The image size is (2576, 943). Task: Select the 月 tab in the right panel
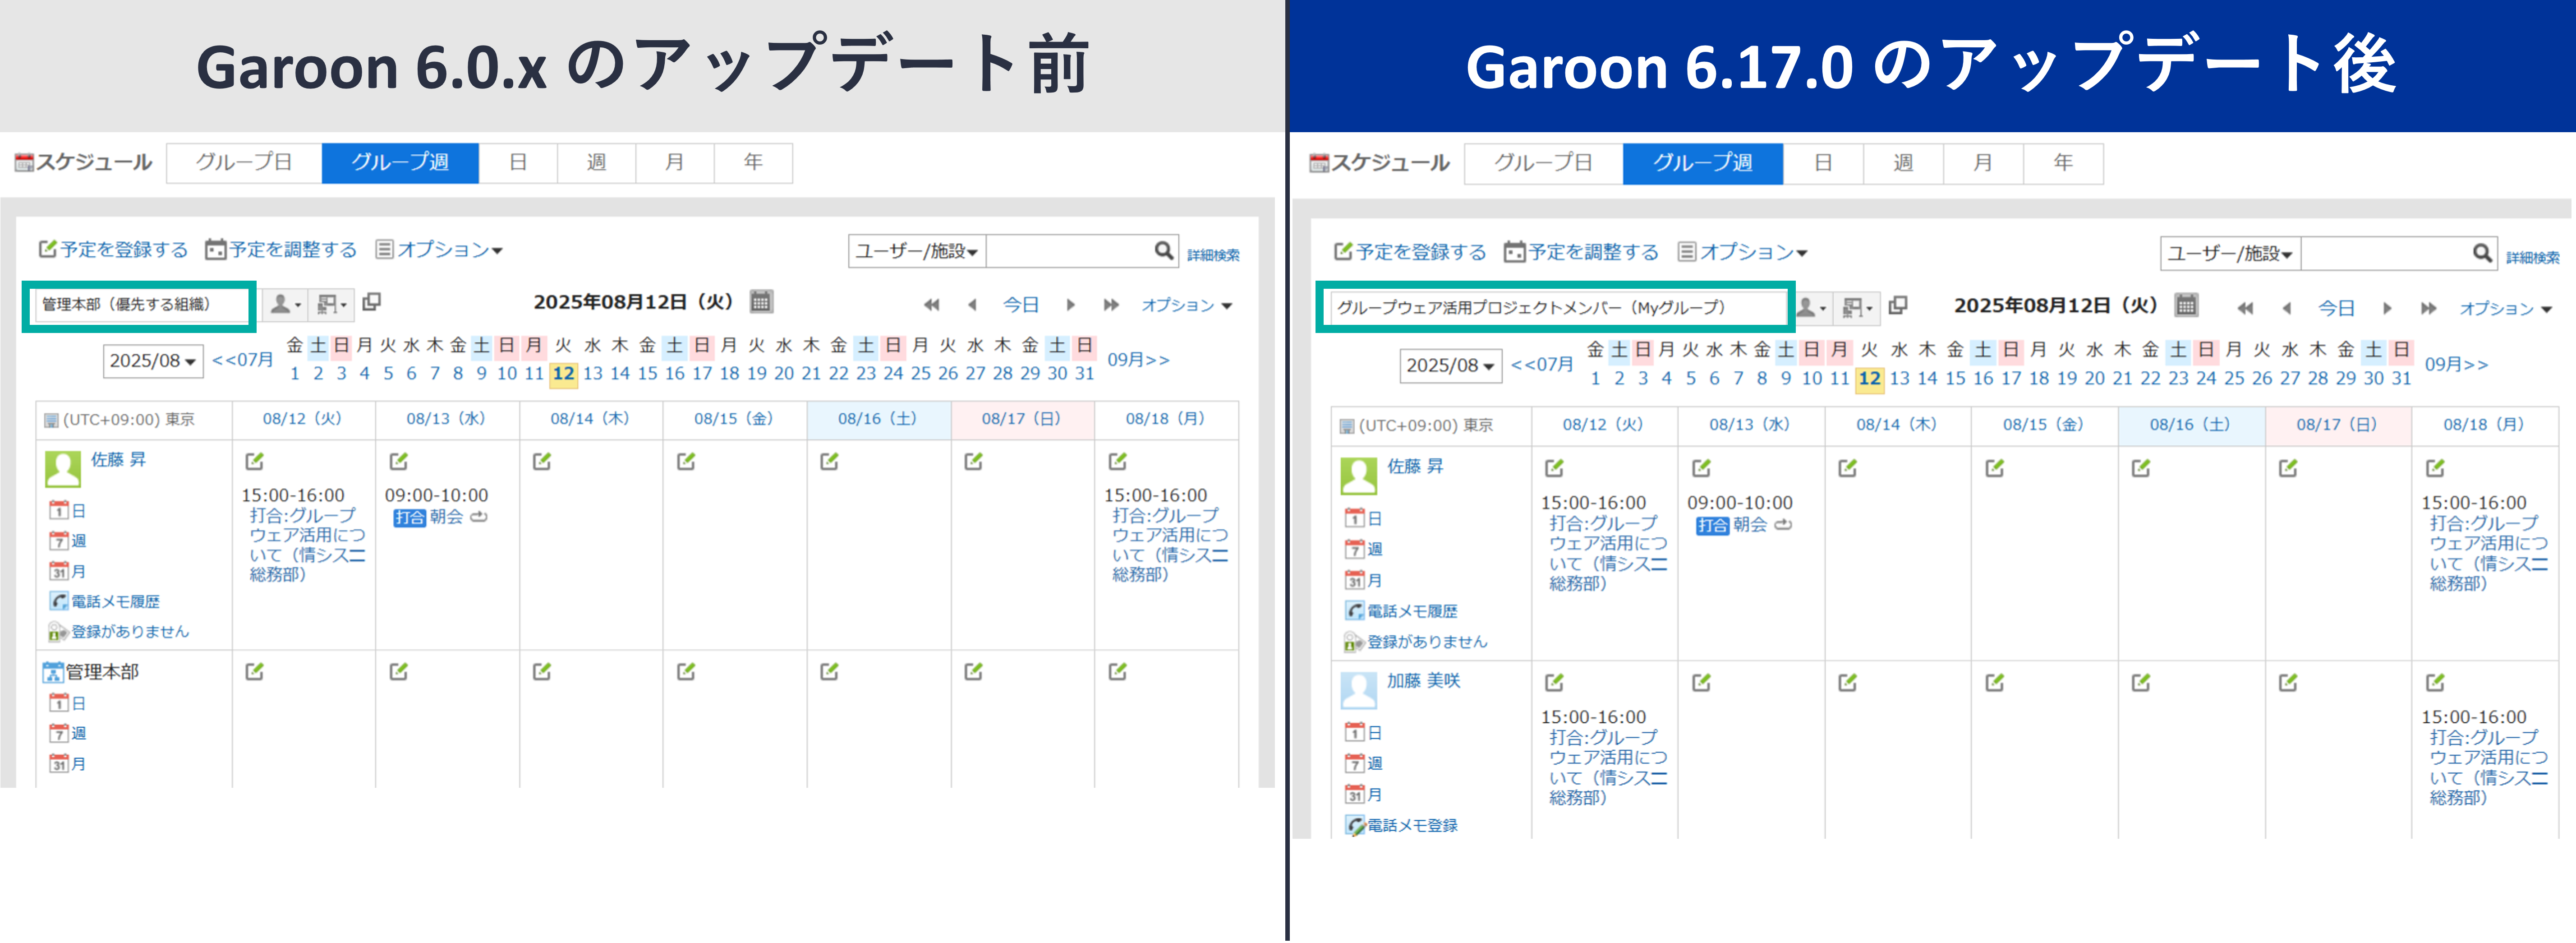(x=1983, y=163)
